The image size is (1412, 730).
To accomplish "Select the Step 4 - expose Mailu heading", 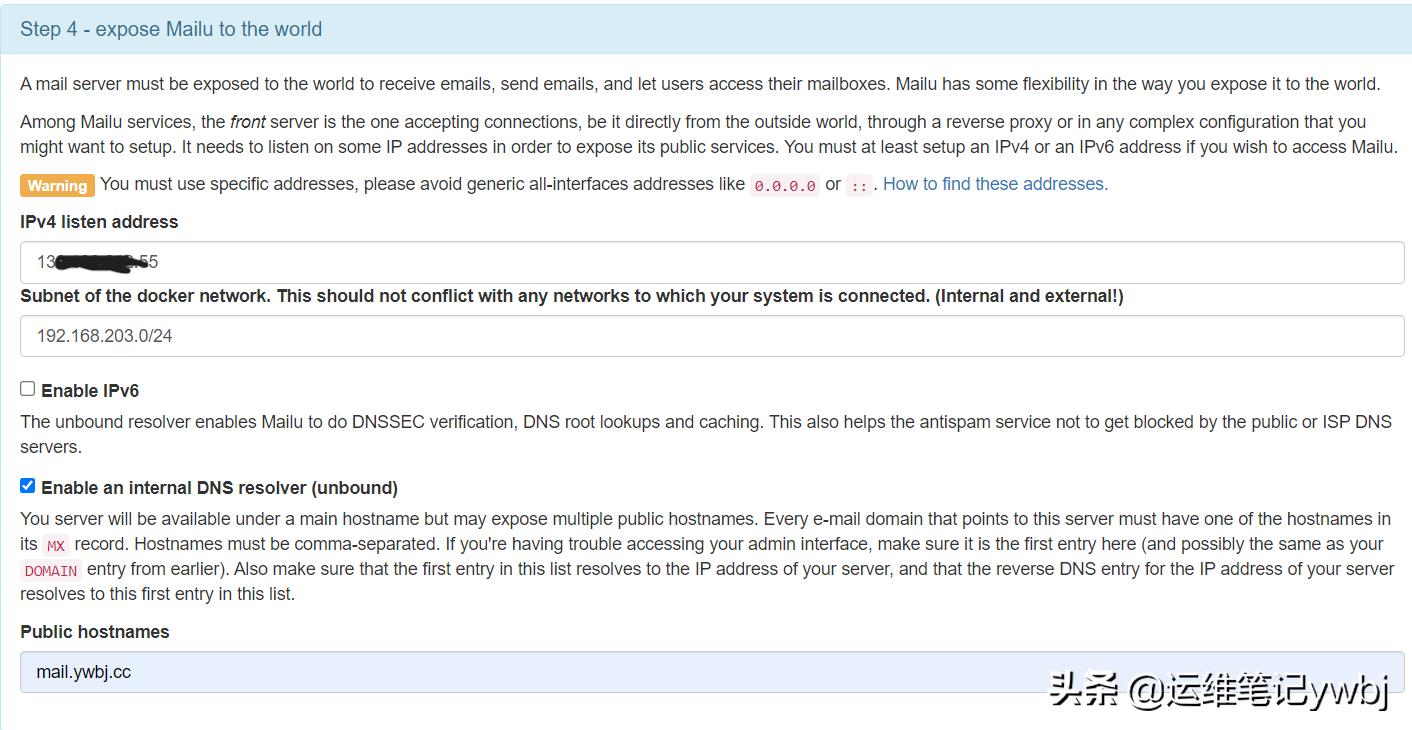I will 171,29.
